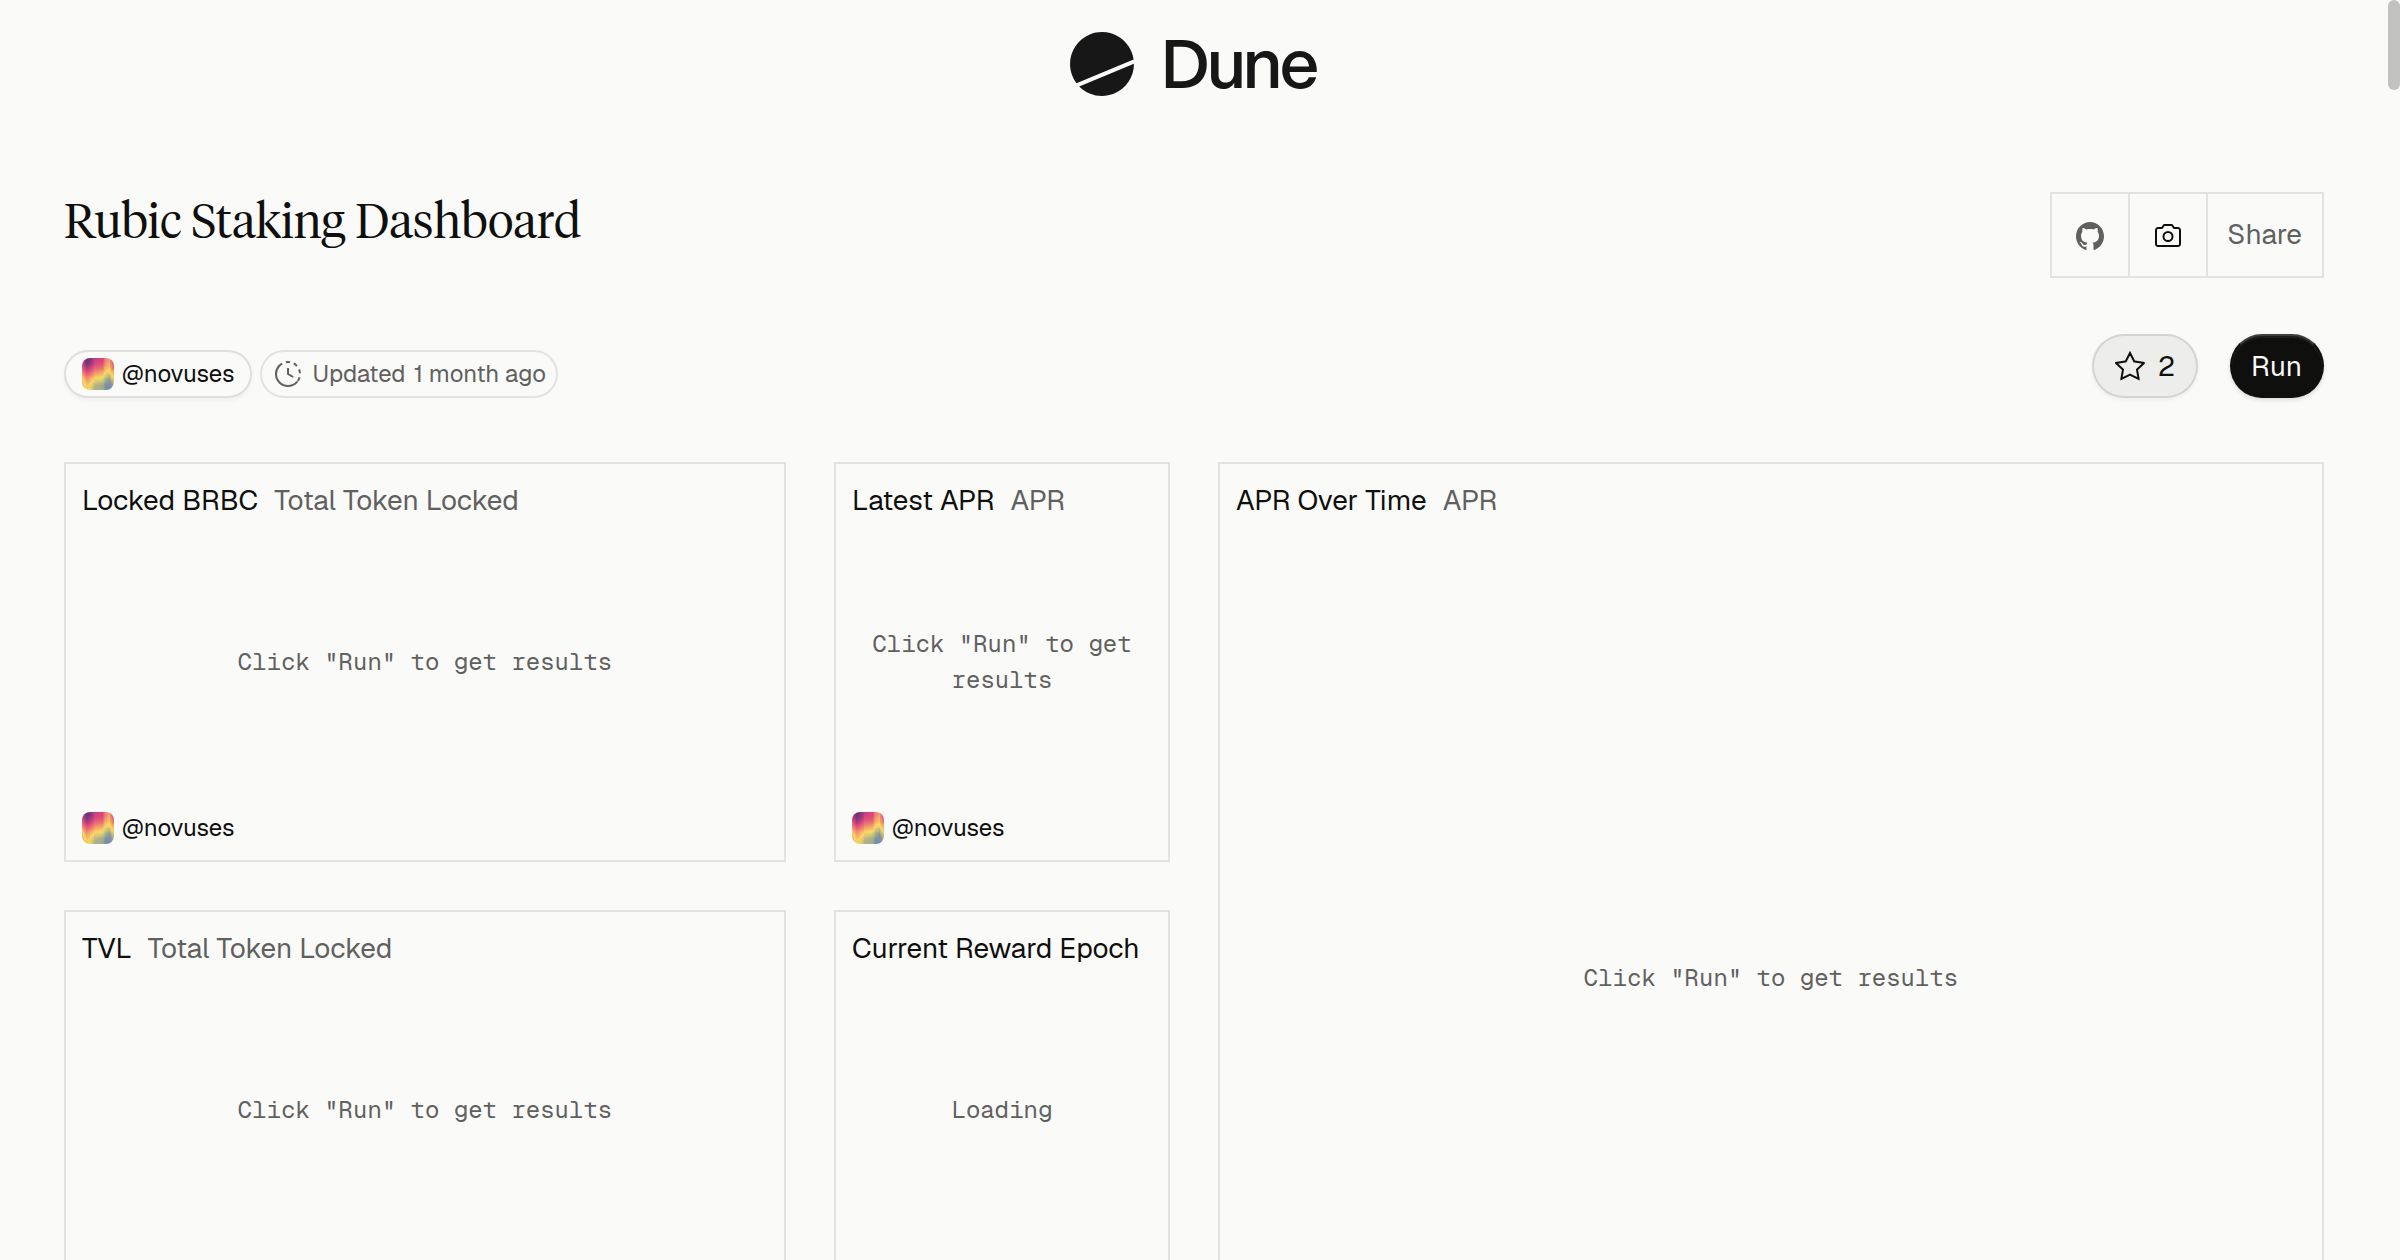Image resolution: width=2400 pixels, height=1260 pixels.
Task: Click header avatar icon beside @novuses
Action: click(98, 374)
